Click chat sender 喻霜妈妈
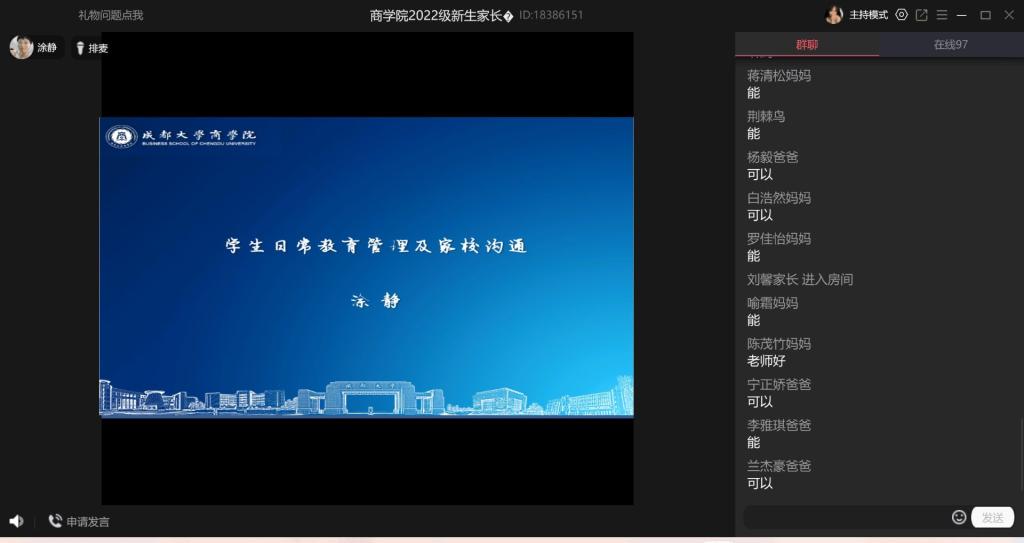The image size is (1024, 543). [x=773, y=303]
